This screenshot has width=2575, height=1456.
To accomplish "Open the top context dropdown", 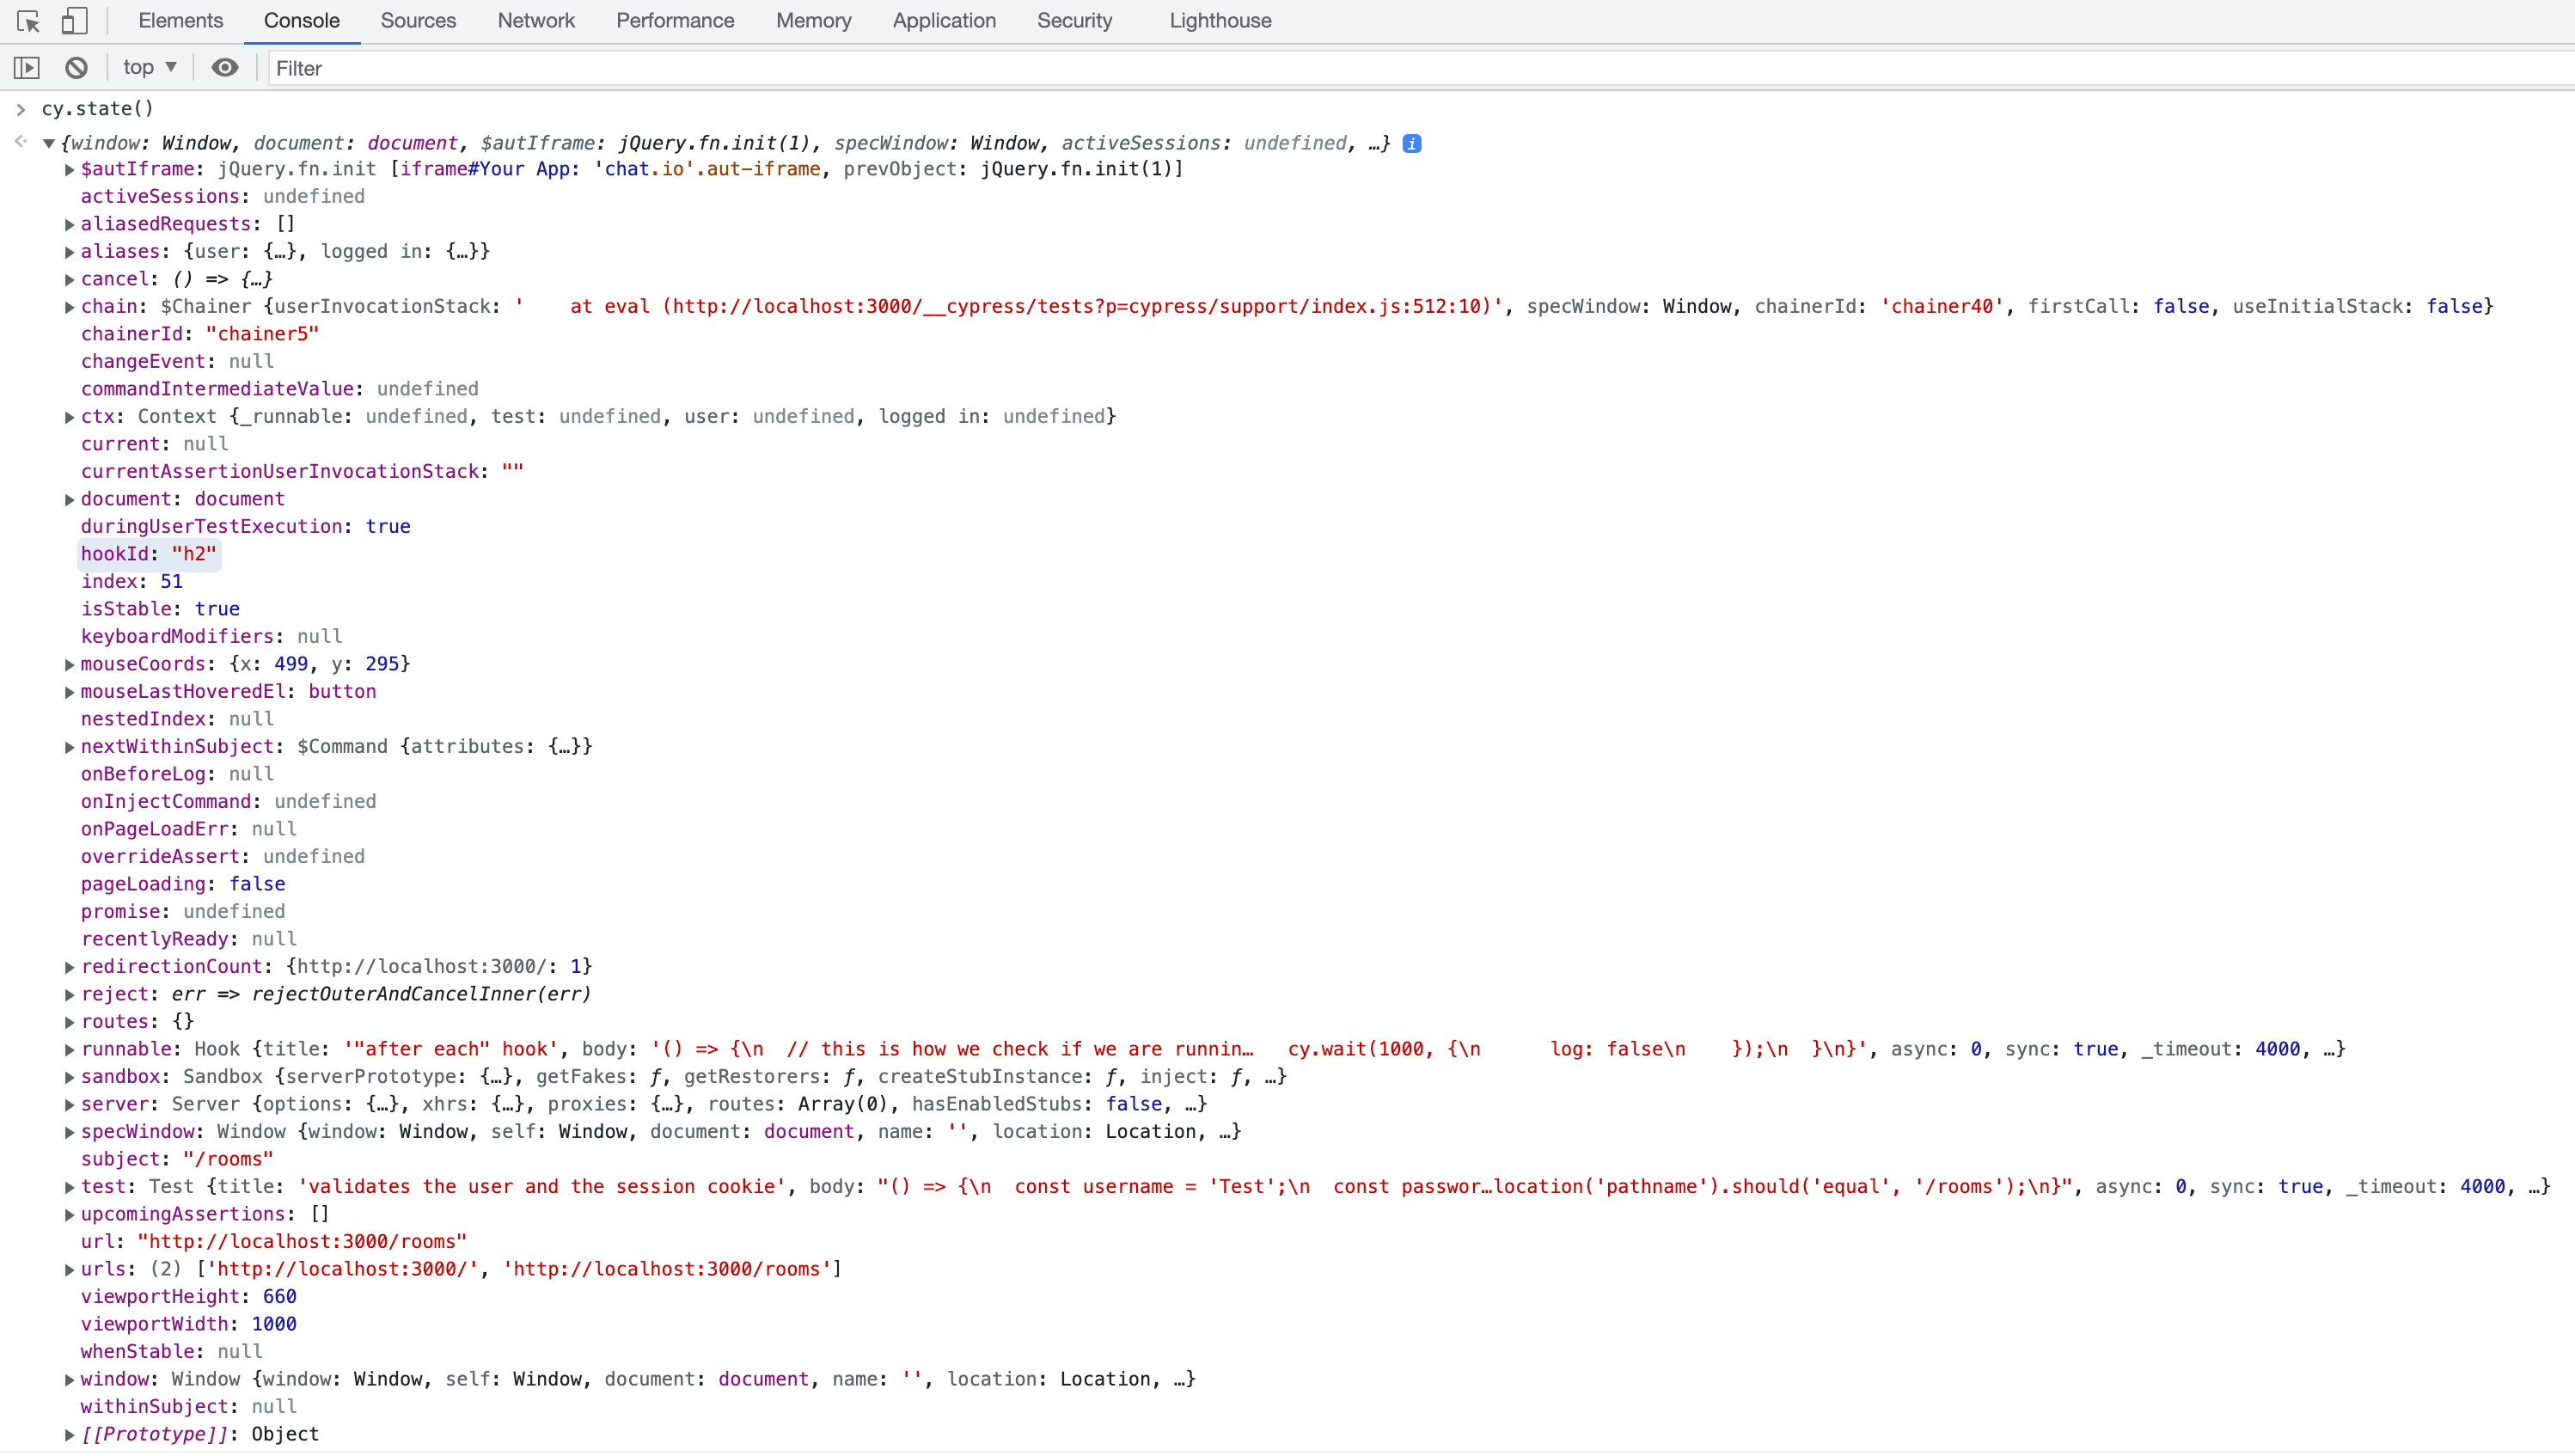I will pos(149,68).
